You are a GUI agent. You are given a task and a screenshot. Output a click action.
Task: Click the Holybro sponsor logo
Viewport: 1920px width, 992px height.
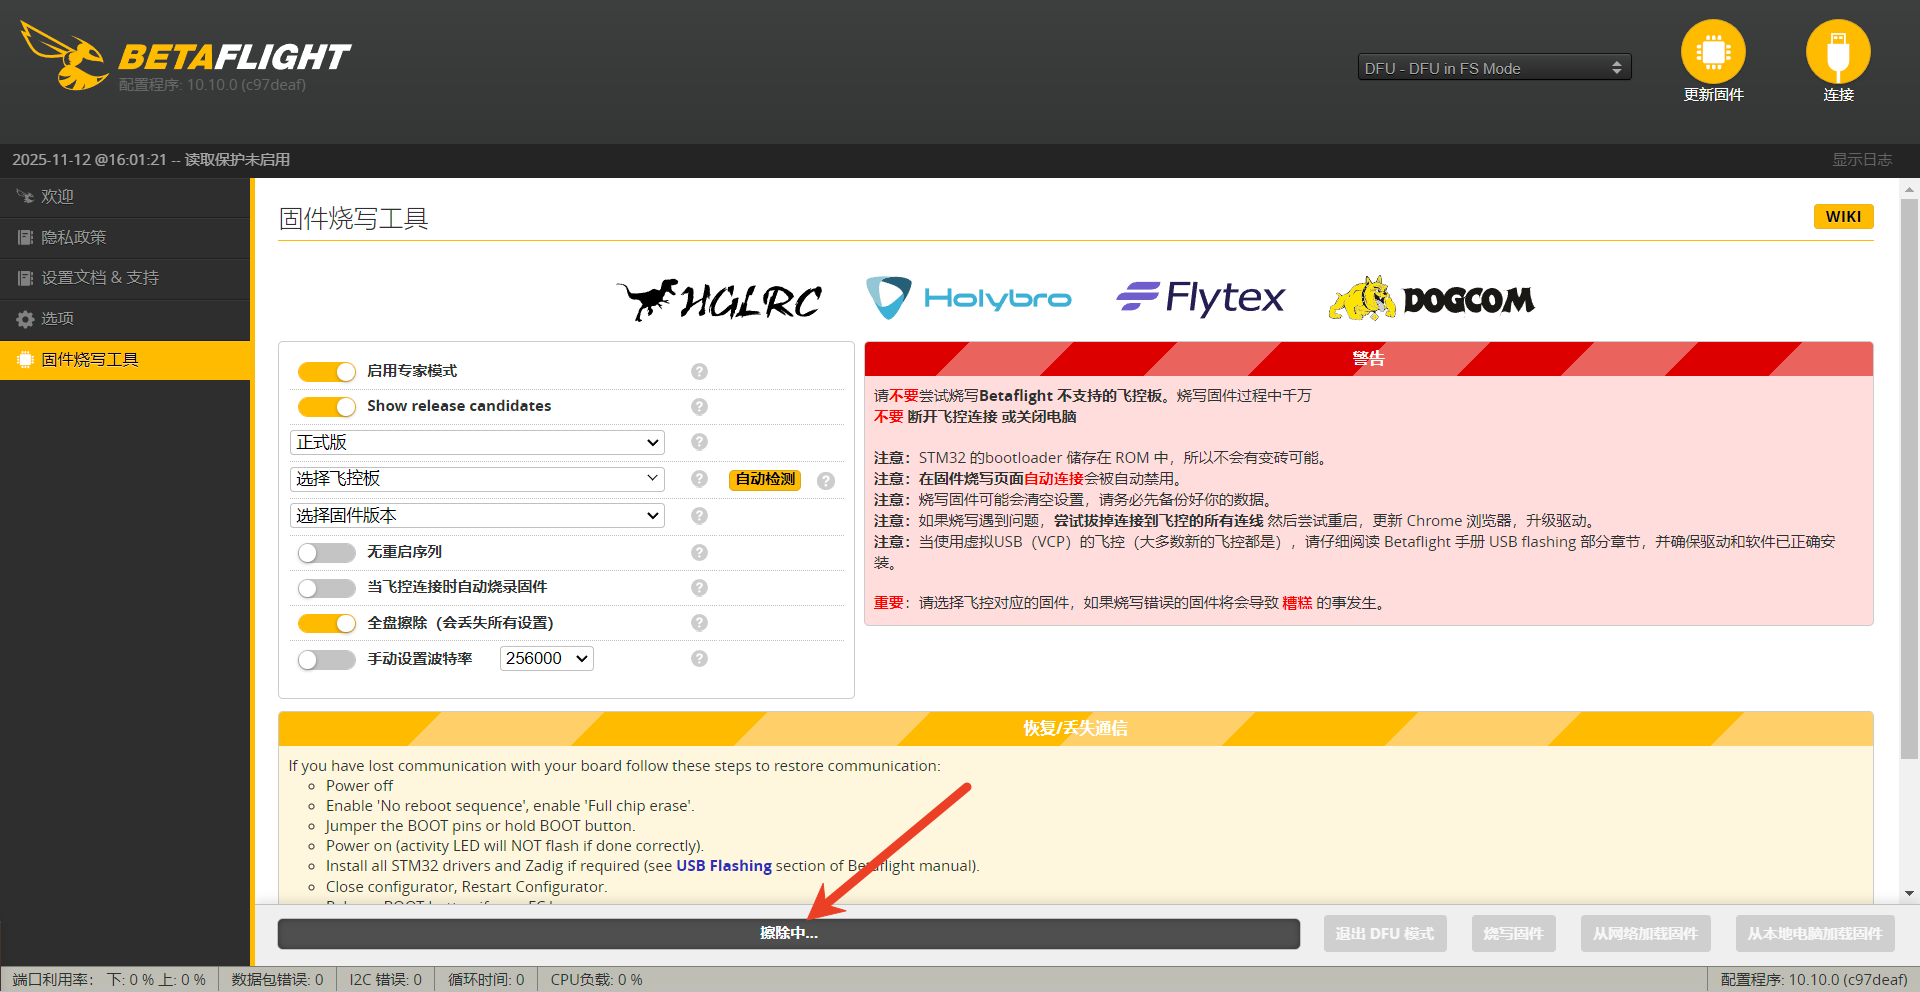(x=968, y=298)
